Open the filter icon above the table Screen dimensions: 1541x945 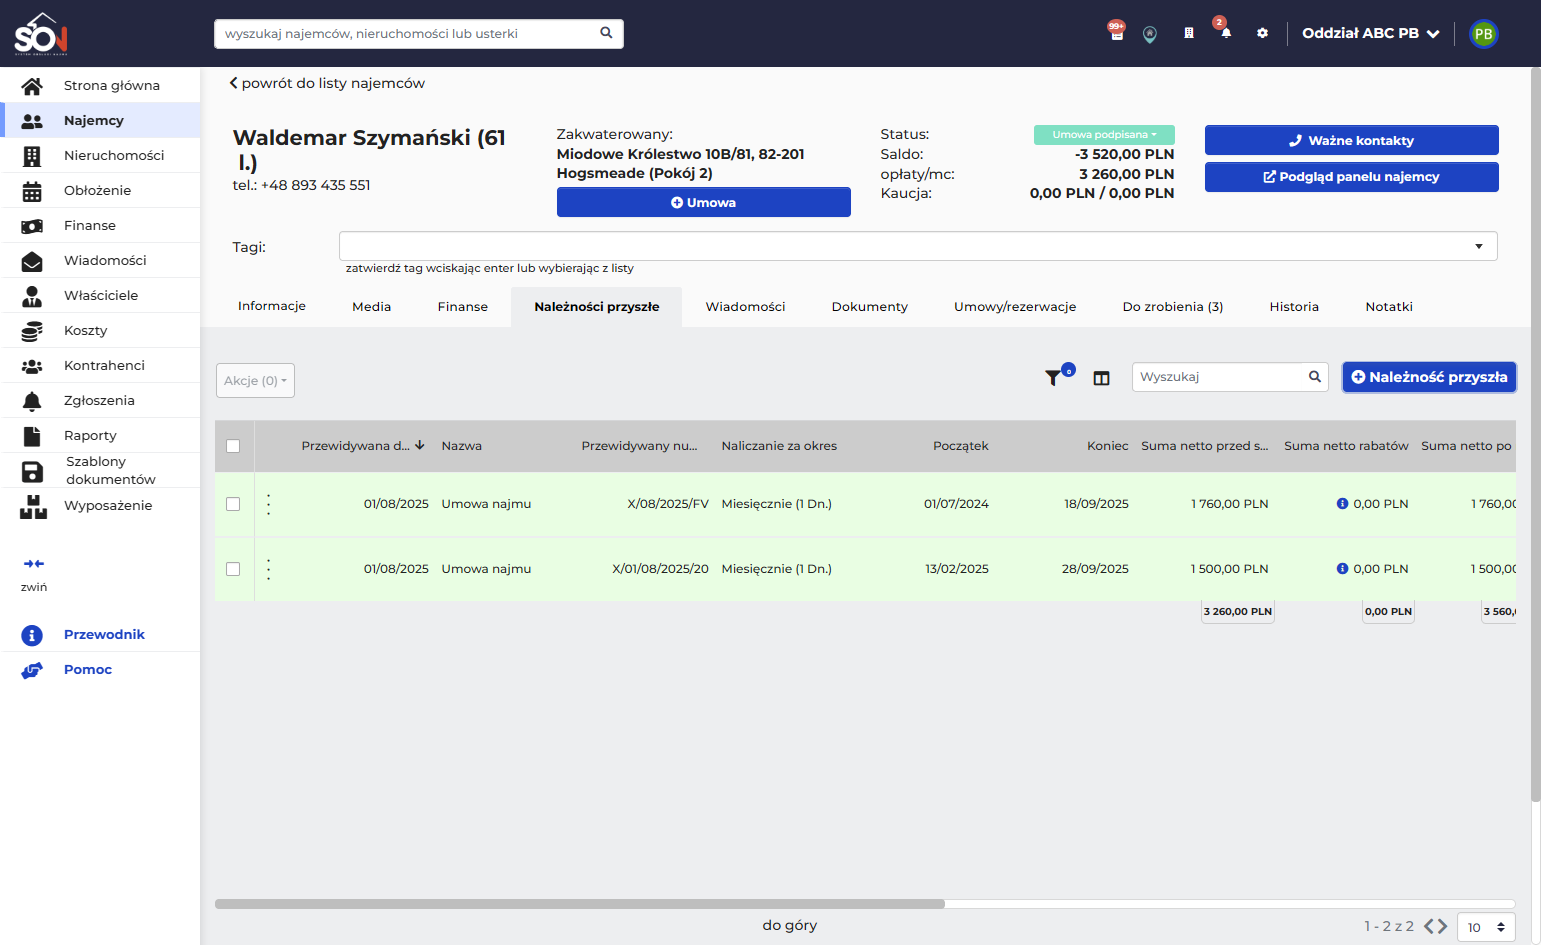1053,378
